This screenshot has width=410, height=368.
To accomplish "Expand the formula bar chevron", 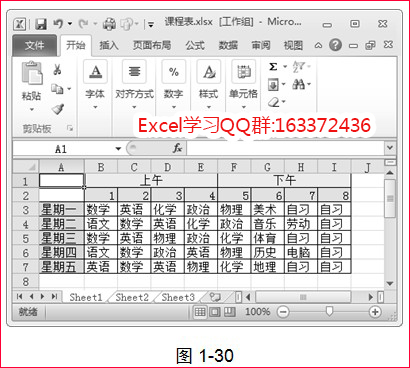I will [390, 147].
